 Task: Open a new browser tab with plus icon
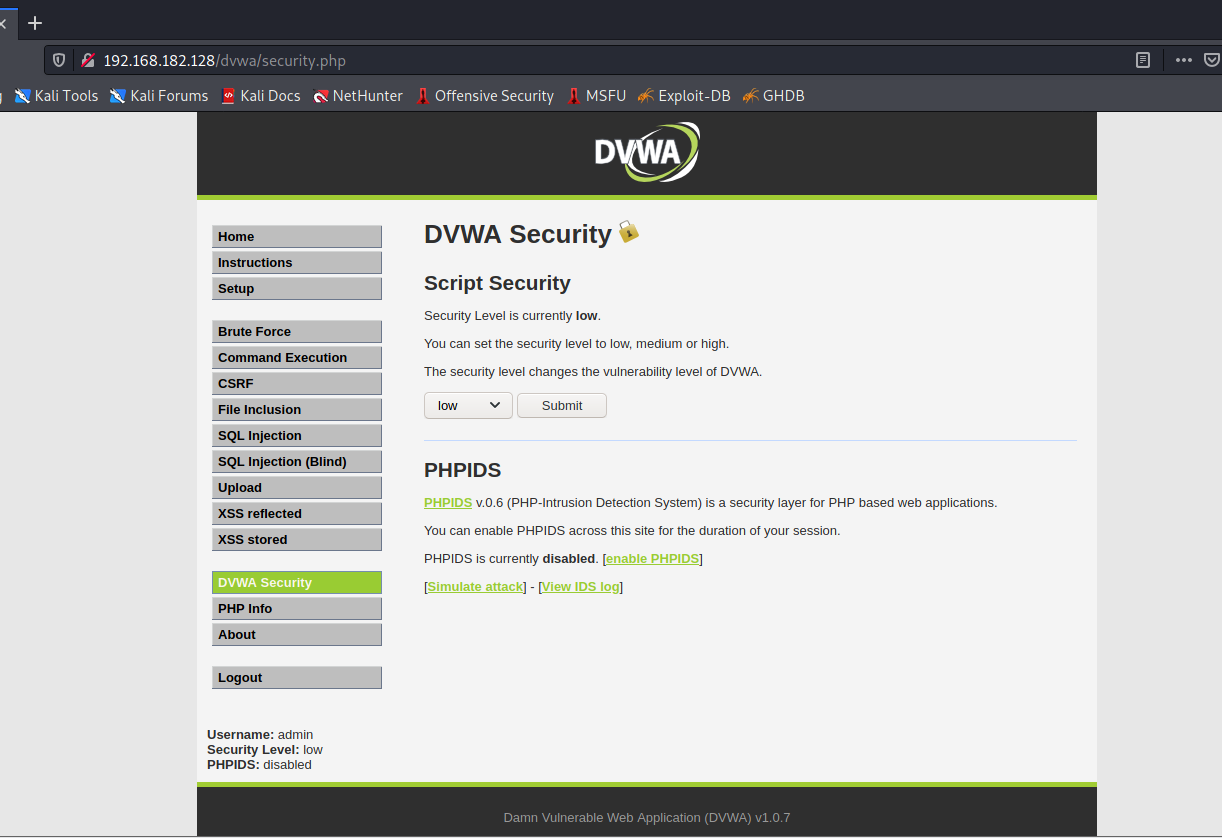coord(35,22)
